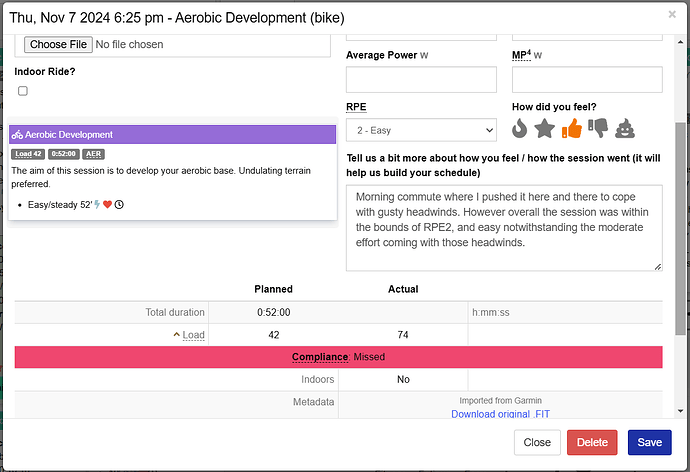Open the Download original .FIT link

click(x=500, y=414)
